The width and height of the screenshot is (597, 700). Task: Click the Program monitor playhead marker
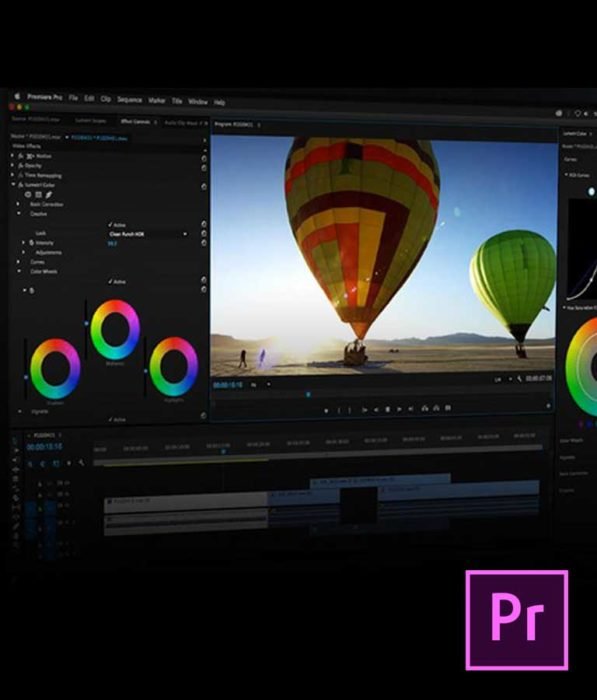(x=308, y=395)
